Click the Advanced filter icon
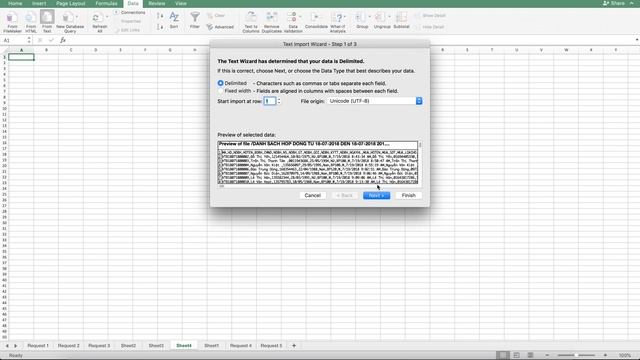This screenshot has height=360, width=640. (x=220, y=27)
